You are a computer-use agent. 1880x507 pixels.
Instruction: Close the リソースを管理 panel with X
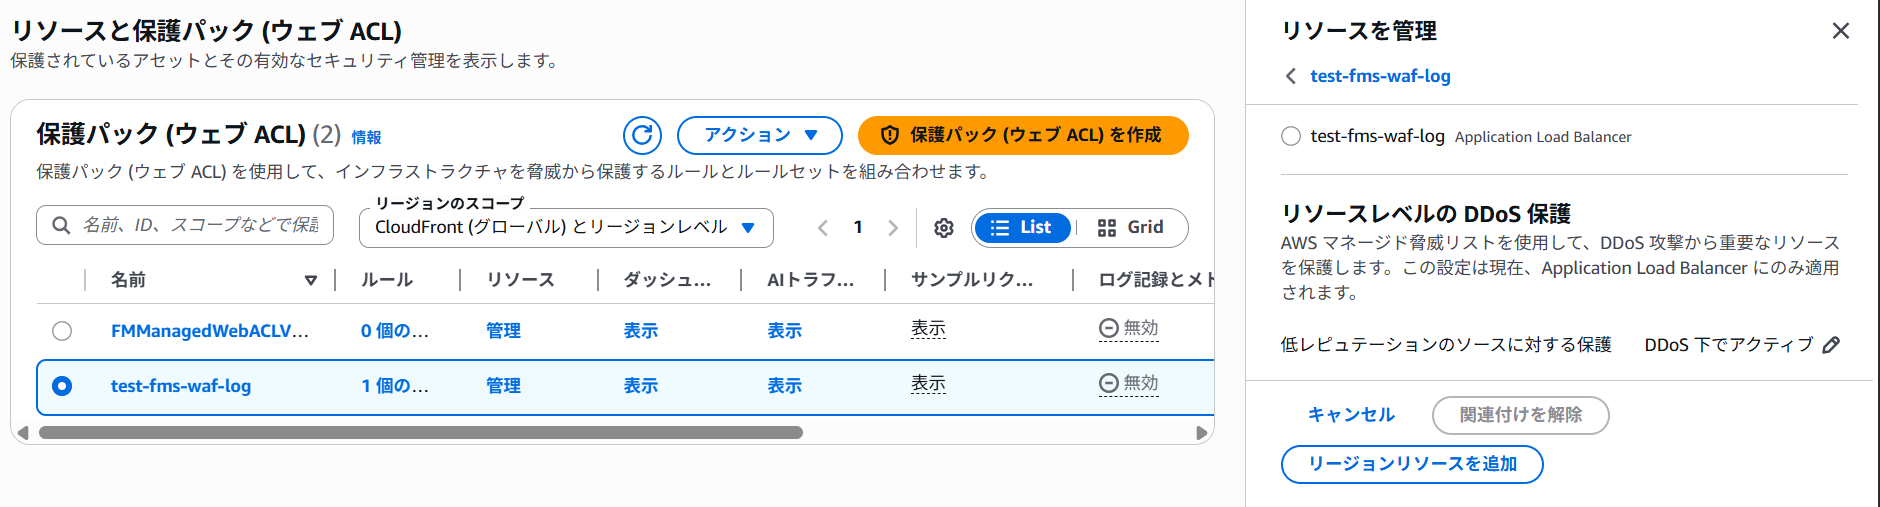point(1840,31)
